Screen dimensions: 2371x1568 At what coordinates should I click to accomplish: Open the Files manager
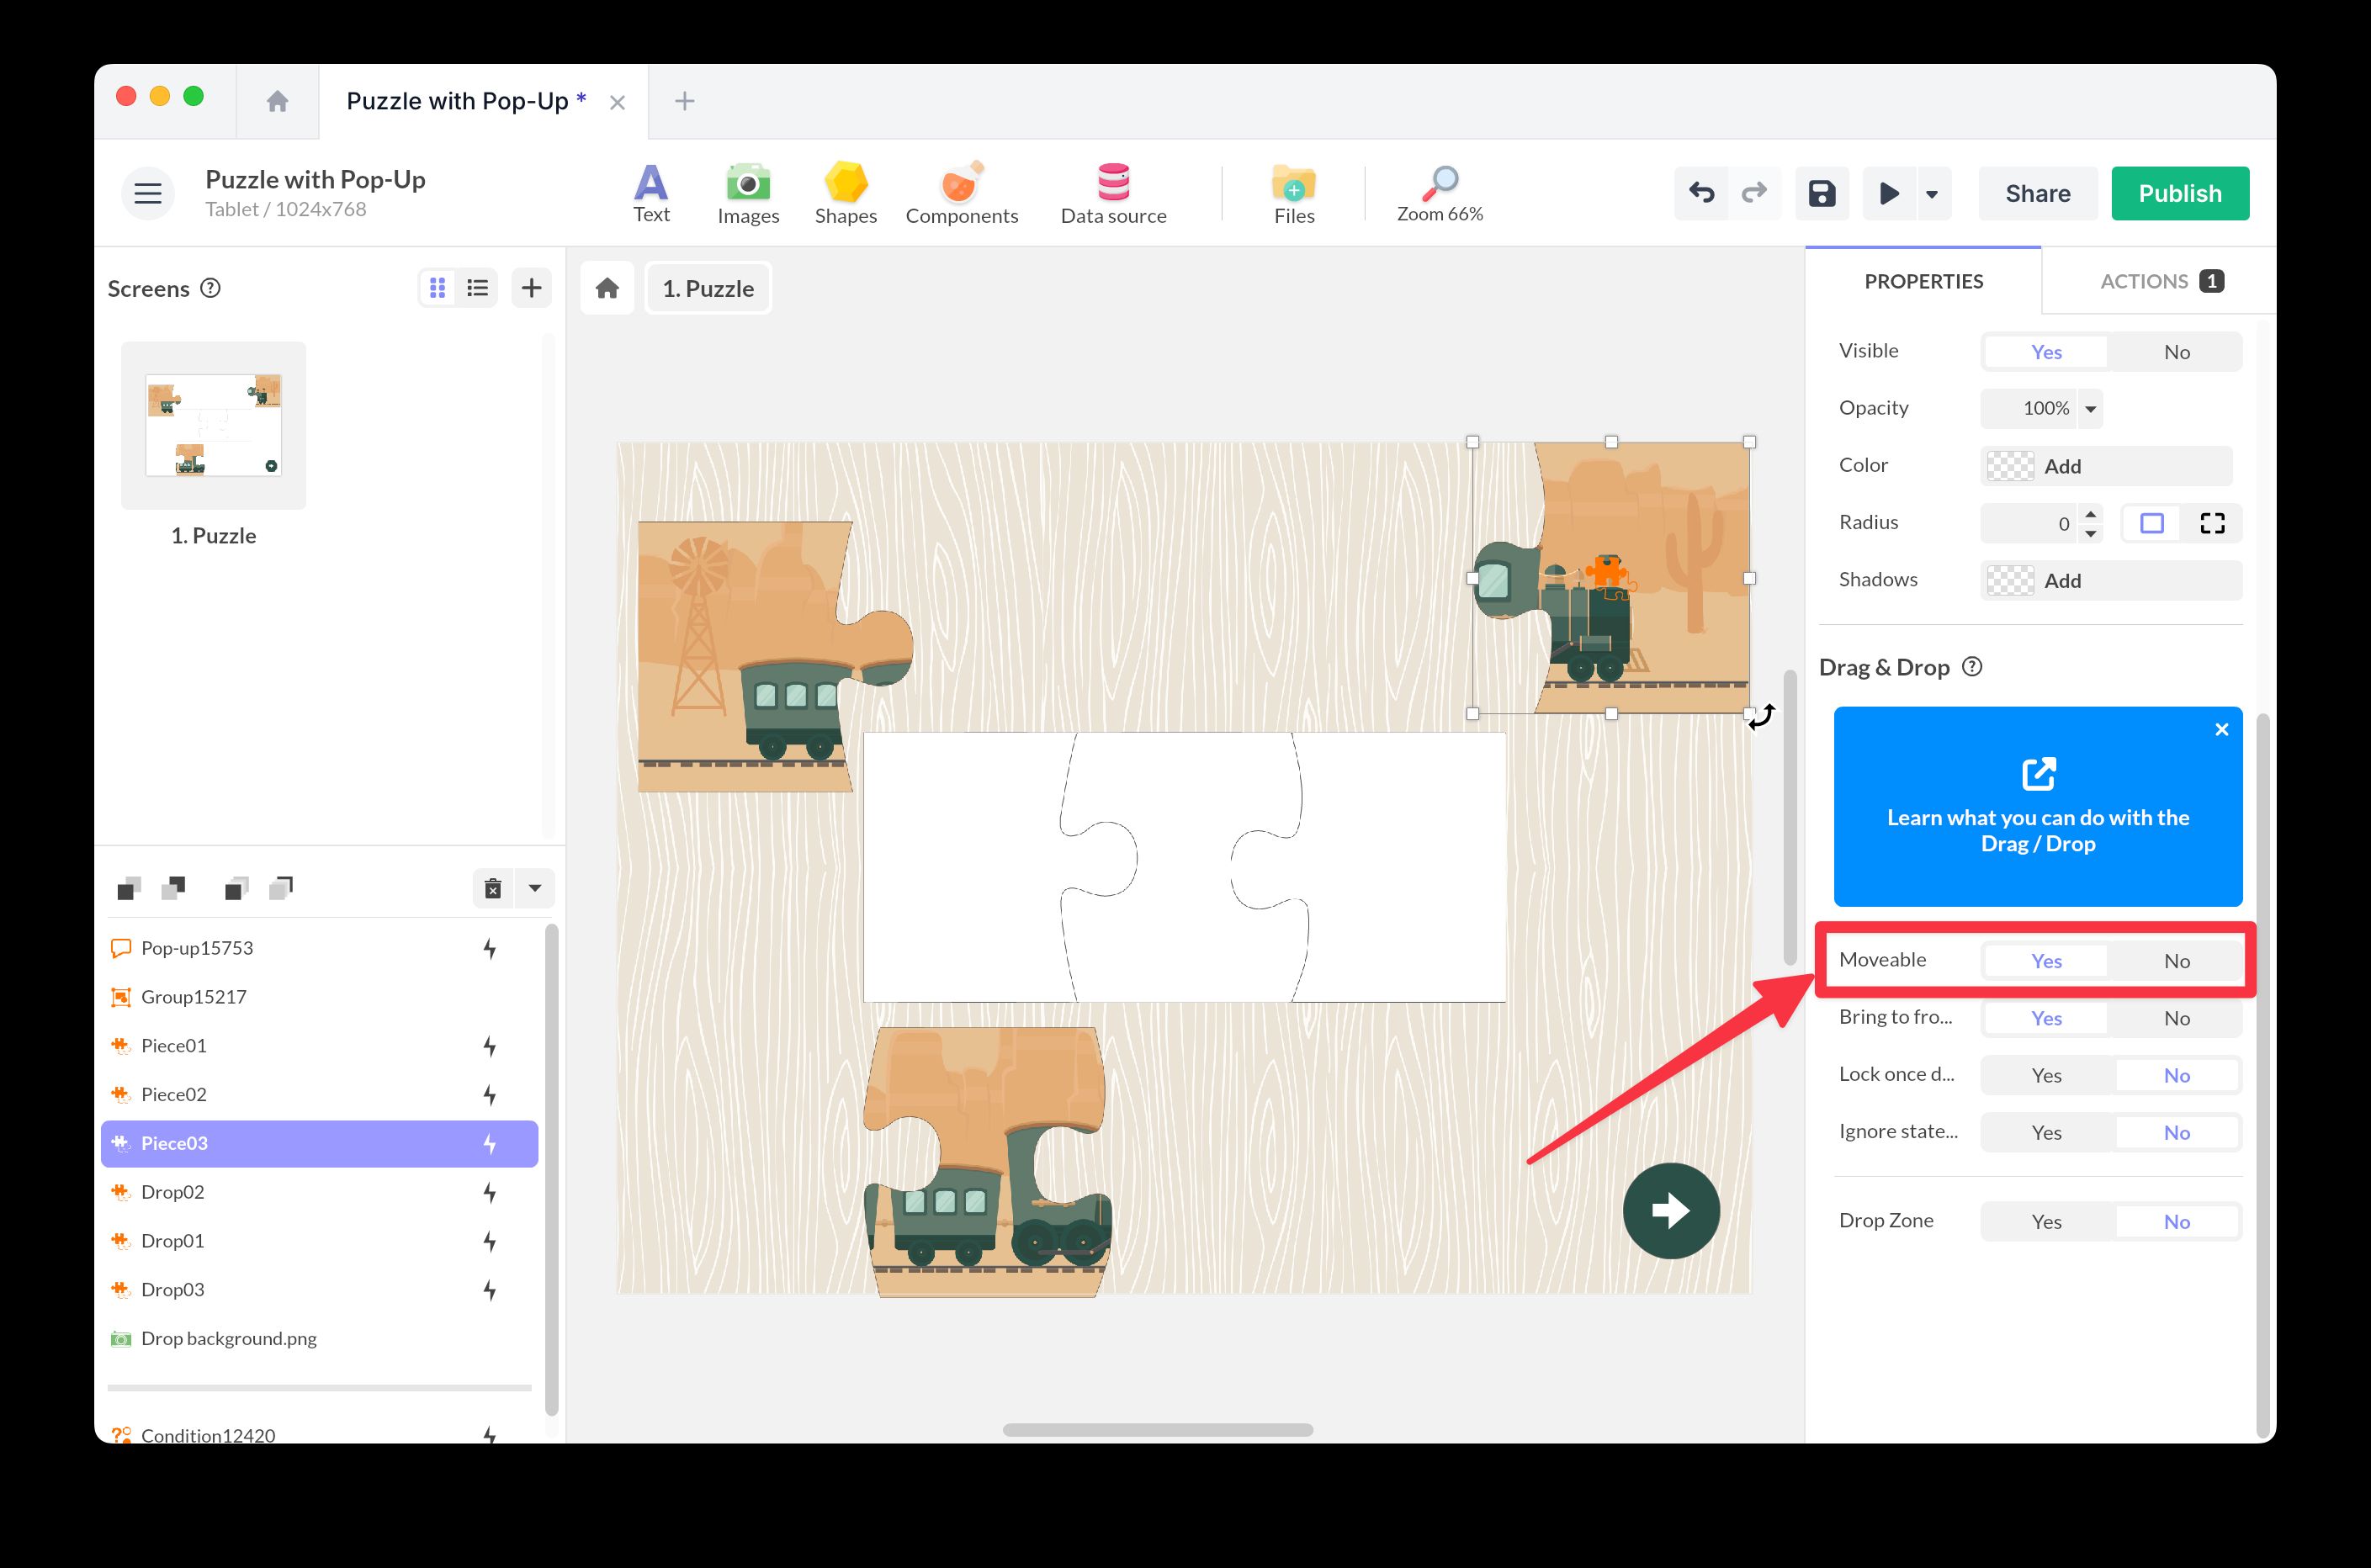point(1293,192)
